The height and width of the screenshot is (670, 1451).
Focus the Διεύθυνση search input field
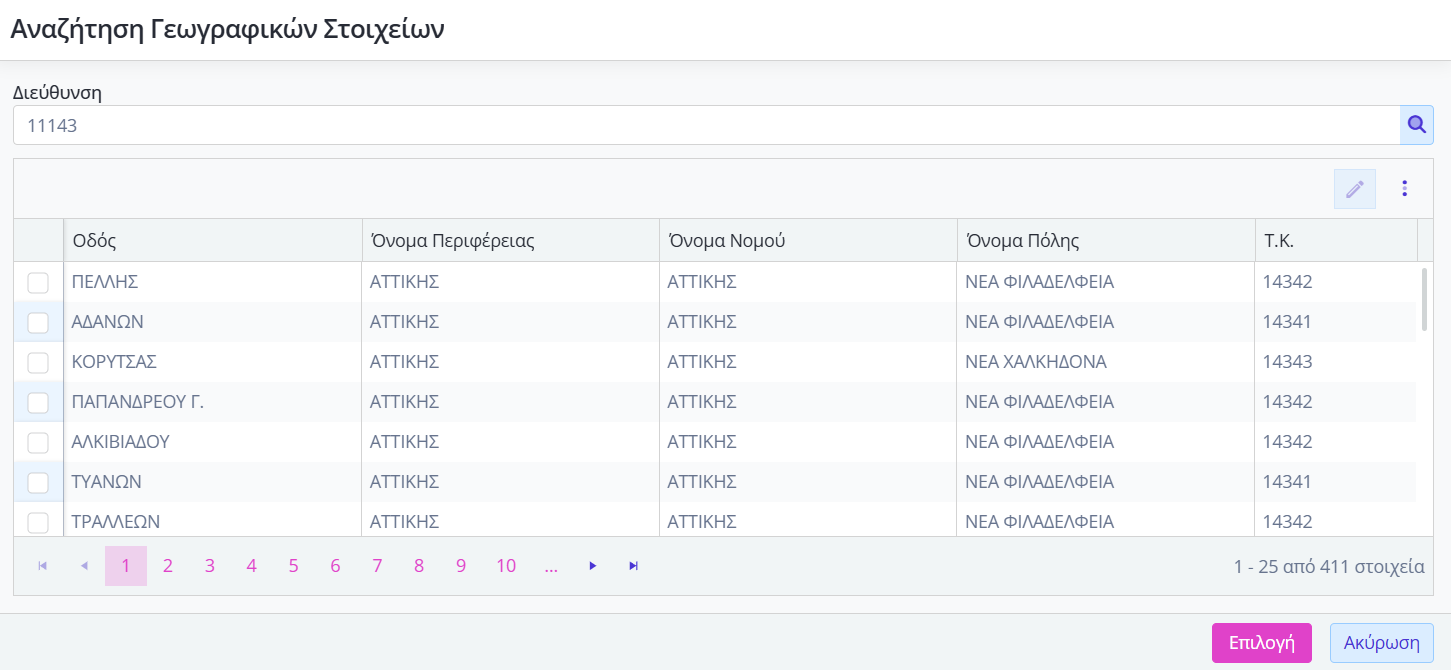click(x=705, y=126)
